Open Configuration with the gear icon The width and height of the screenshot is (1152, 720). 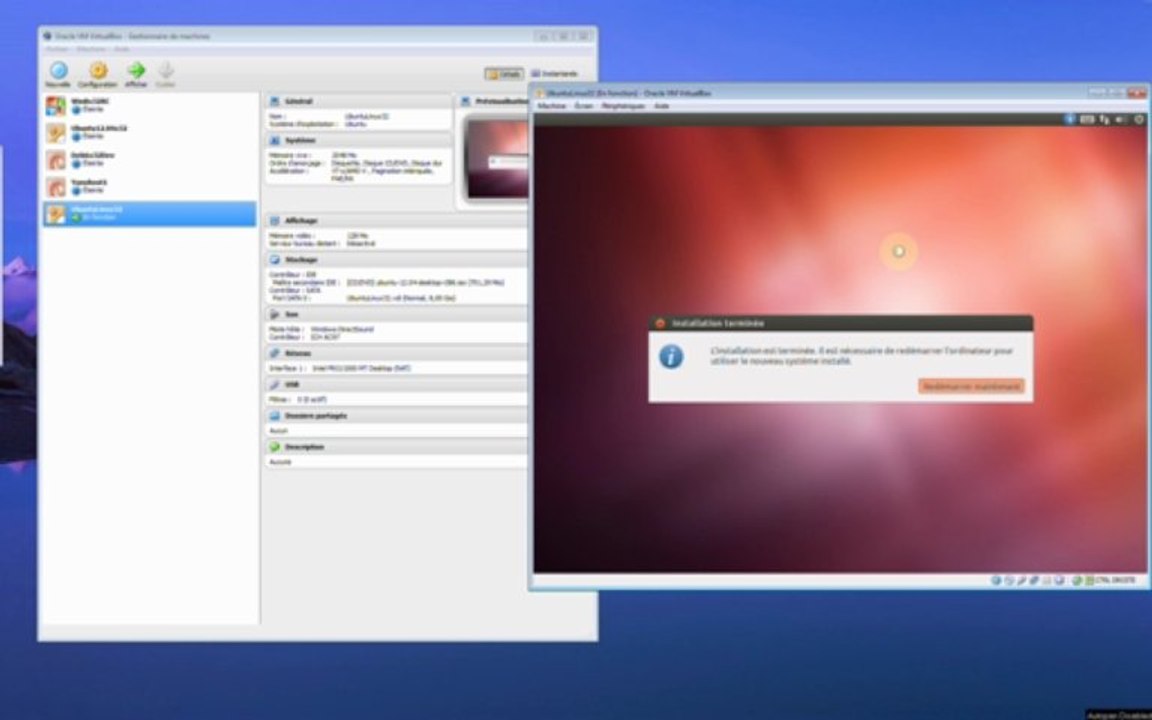98,71
